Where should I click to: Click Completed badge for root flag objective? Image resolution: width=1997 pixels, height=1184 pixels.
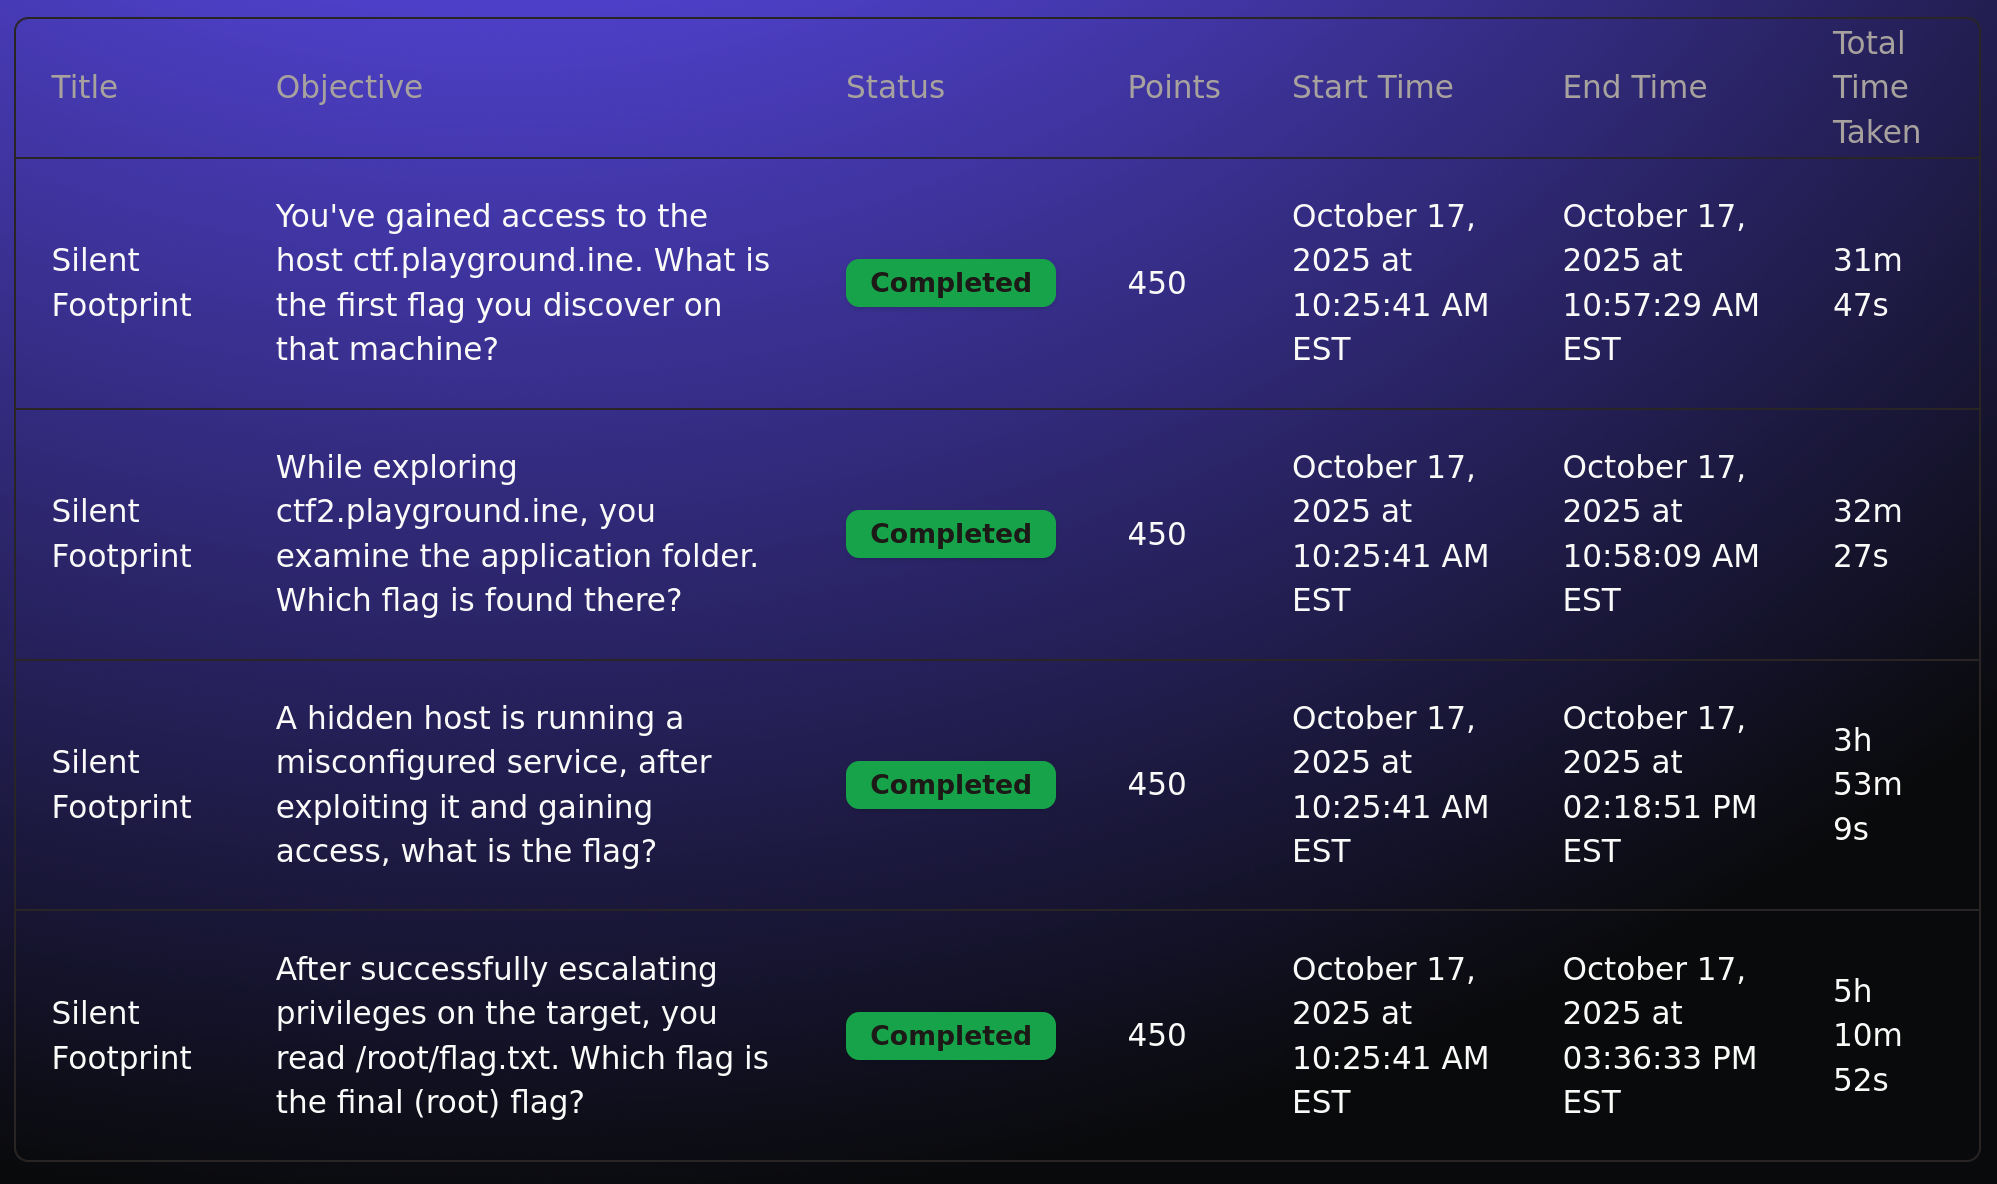point(950,1036)
